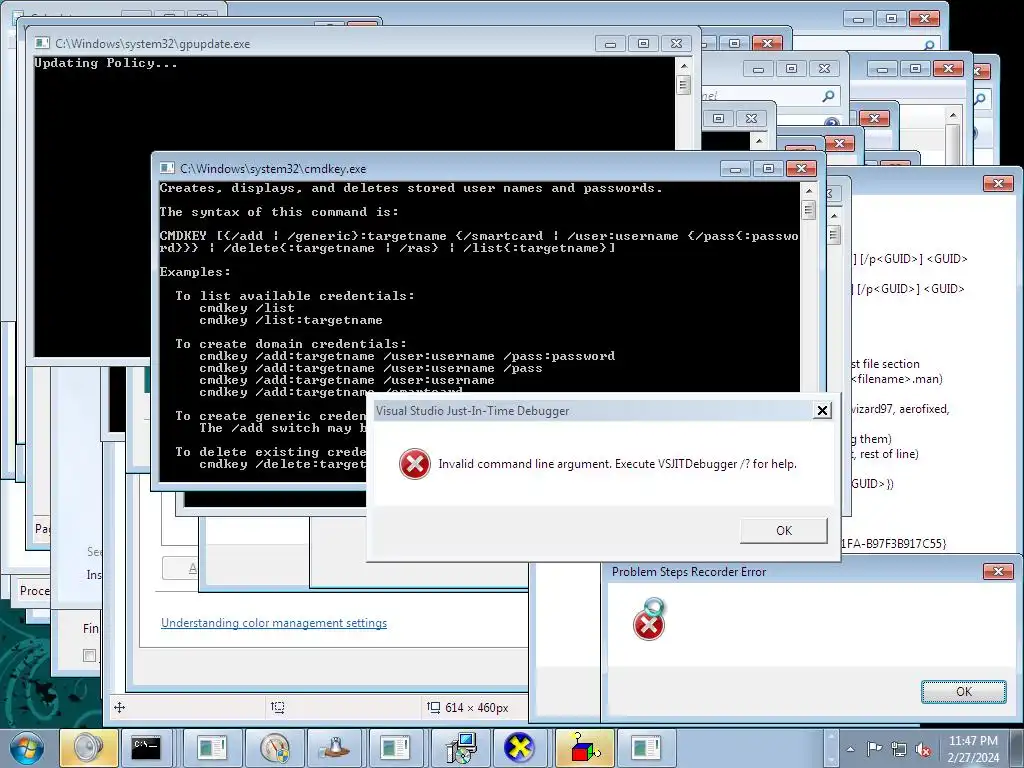Click the gpupdate.exe scrollbar thumb
Screen dimensions: 1024x768
(x=684, y=85)
